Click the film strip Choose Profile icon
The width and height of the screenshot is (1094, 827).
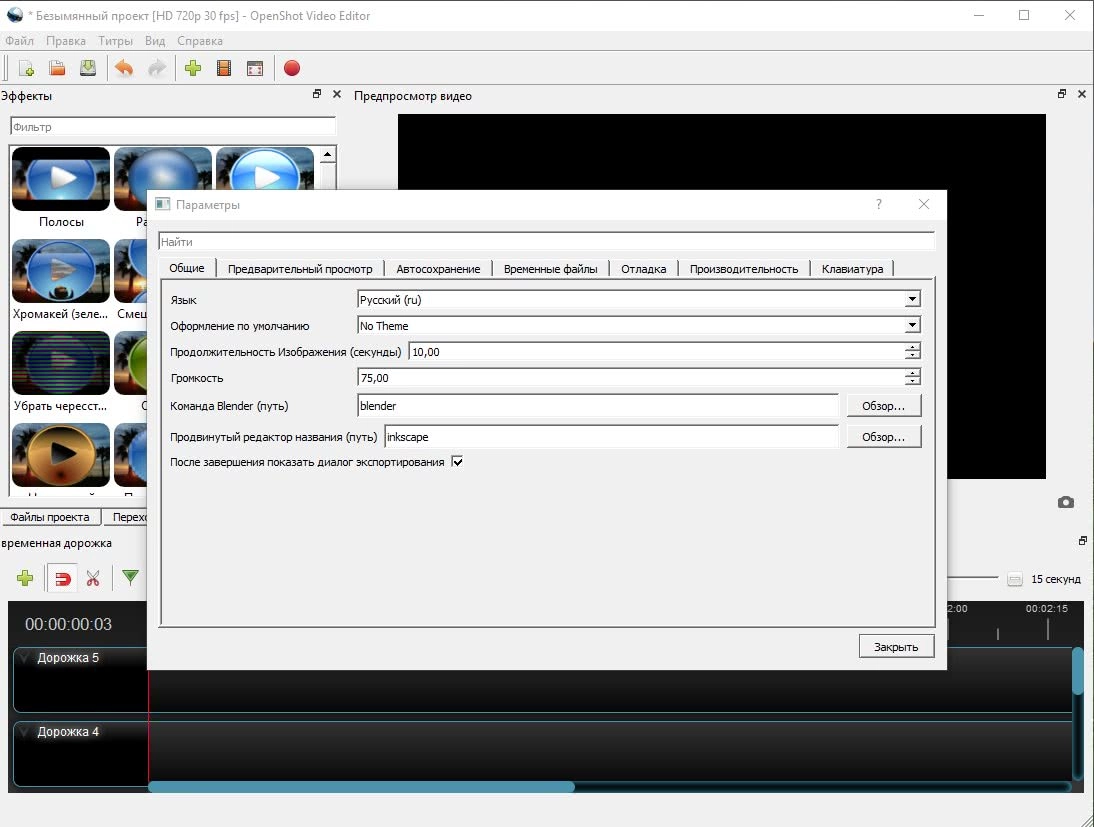224,68
